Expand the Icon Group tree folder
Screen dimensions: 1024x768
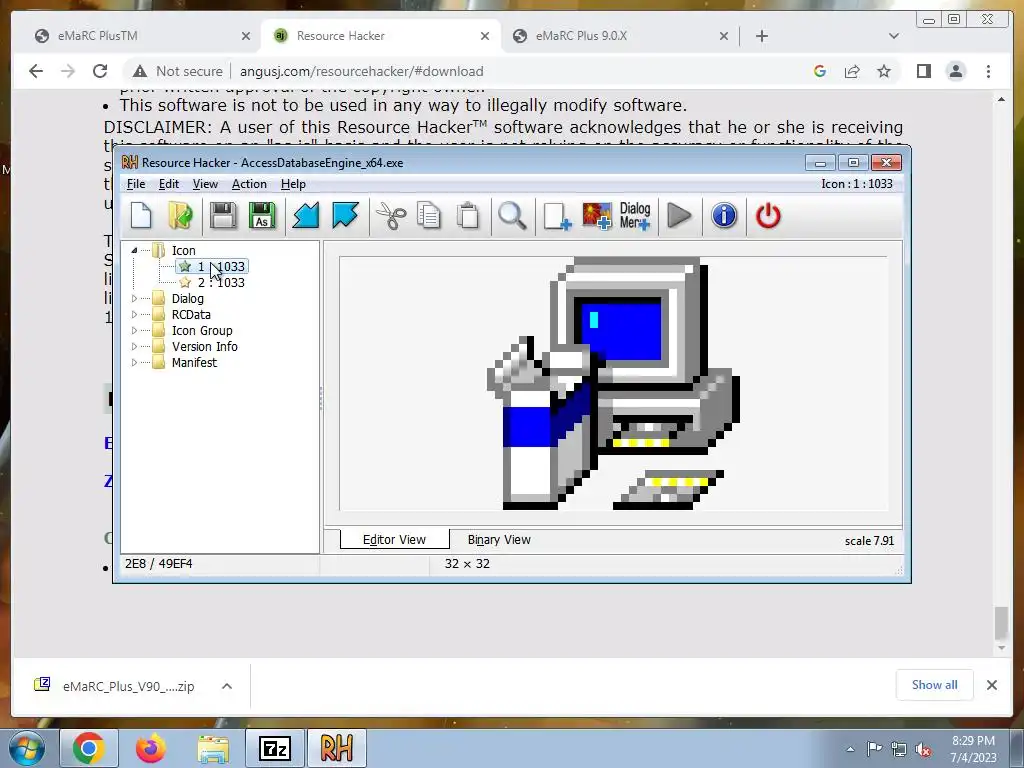click(134, 330)
